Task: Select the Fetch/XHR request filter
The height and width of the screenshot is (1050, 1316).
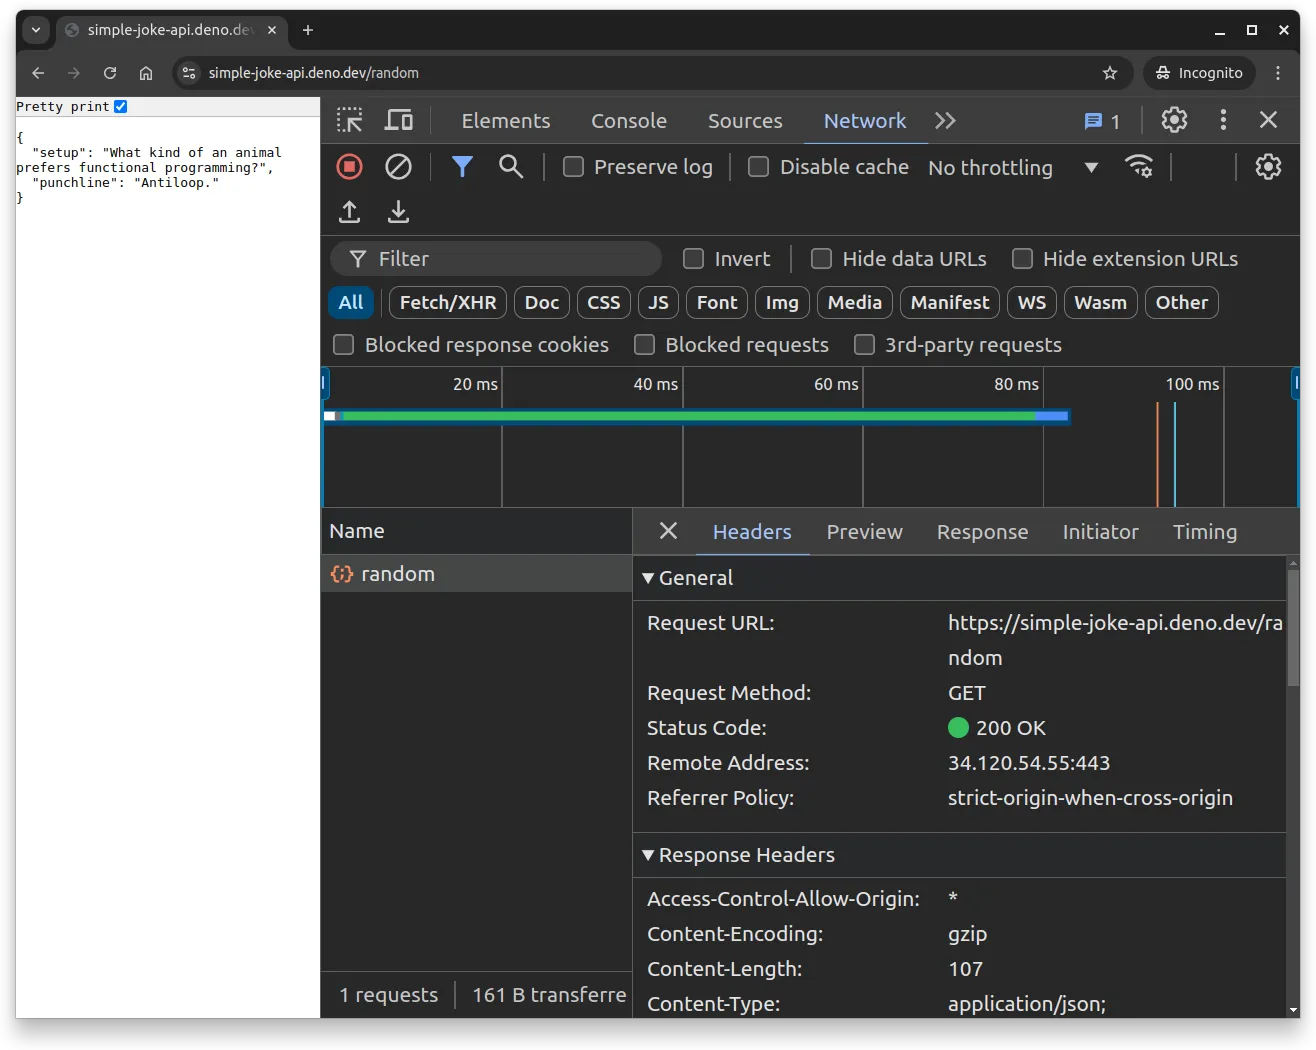Action: pyautogui.click(x=447, y=302)
